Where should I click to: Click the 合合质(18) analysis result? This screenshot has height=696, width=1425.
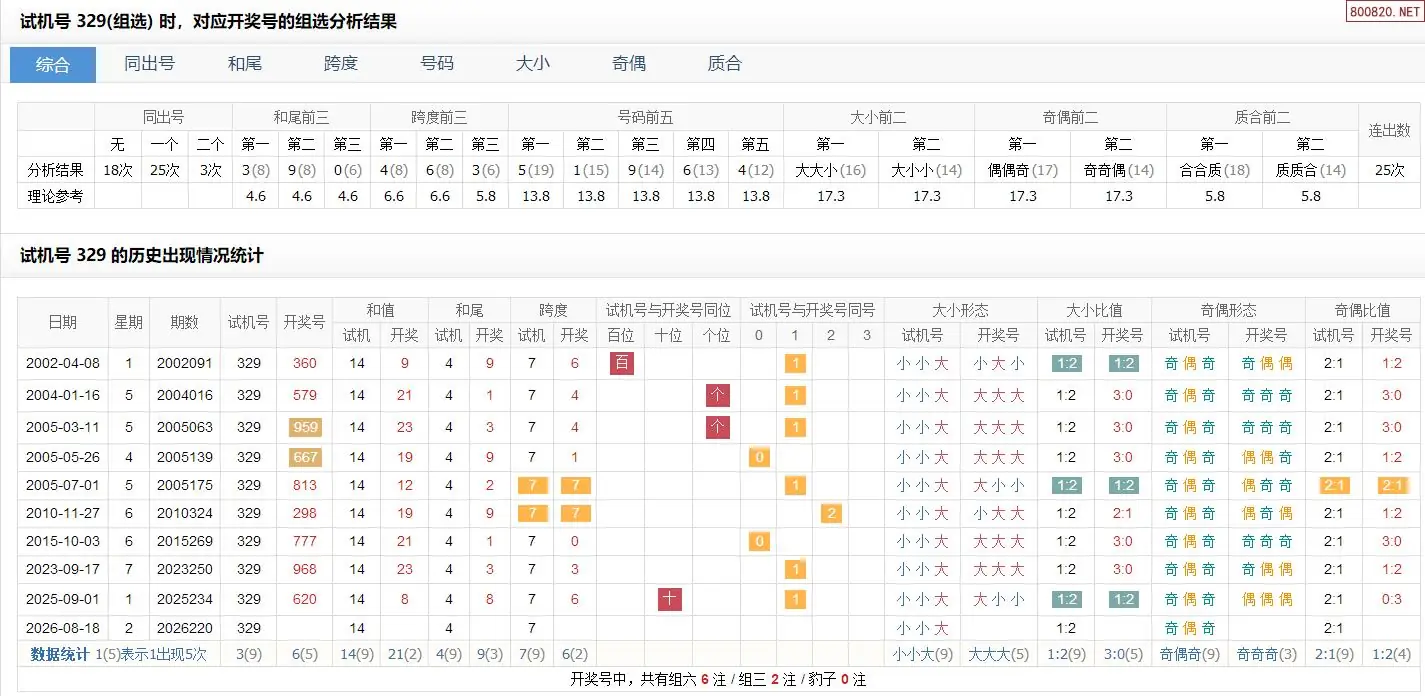click(x=1214, y=170)
